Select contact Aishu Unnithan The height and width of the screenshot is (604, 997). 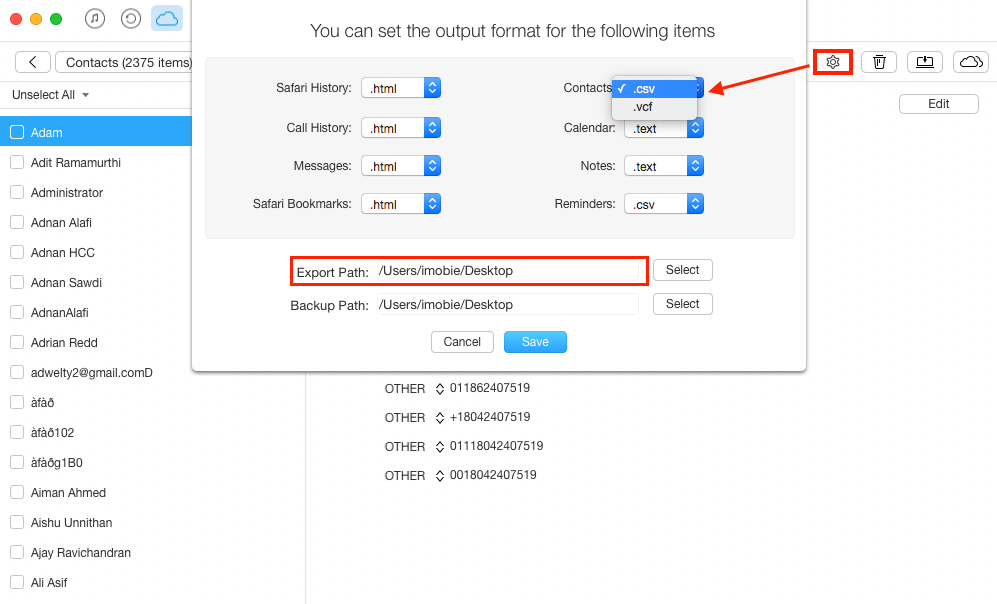(x=71, y=523)
